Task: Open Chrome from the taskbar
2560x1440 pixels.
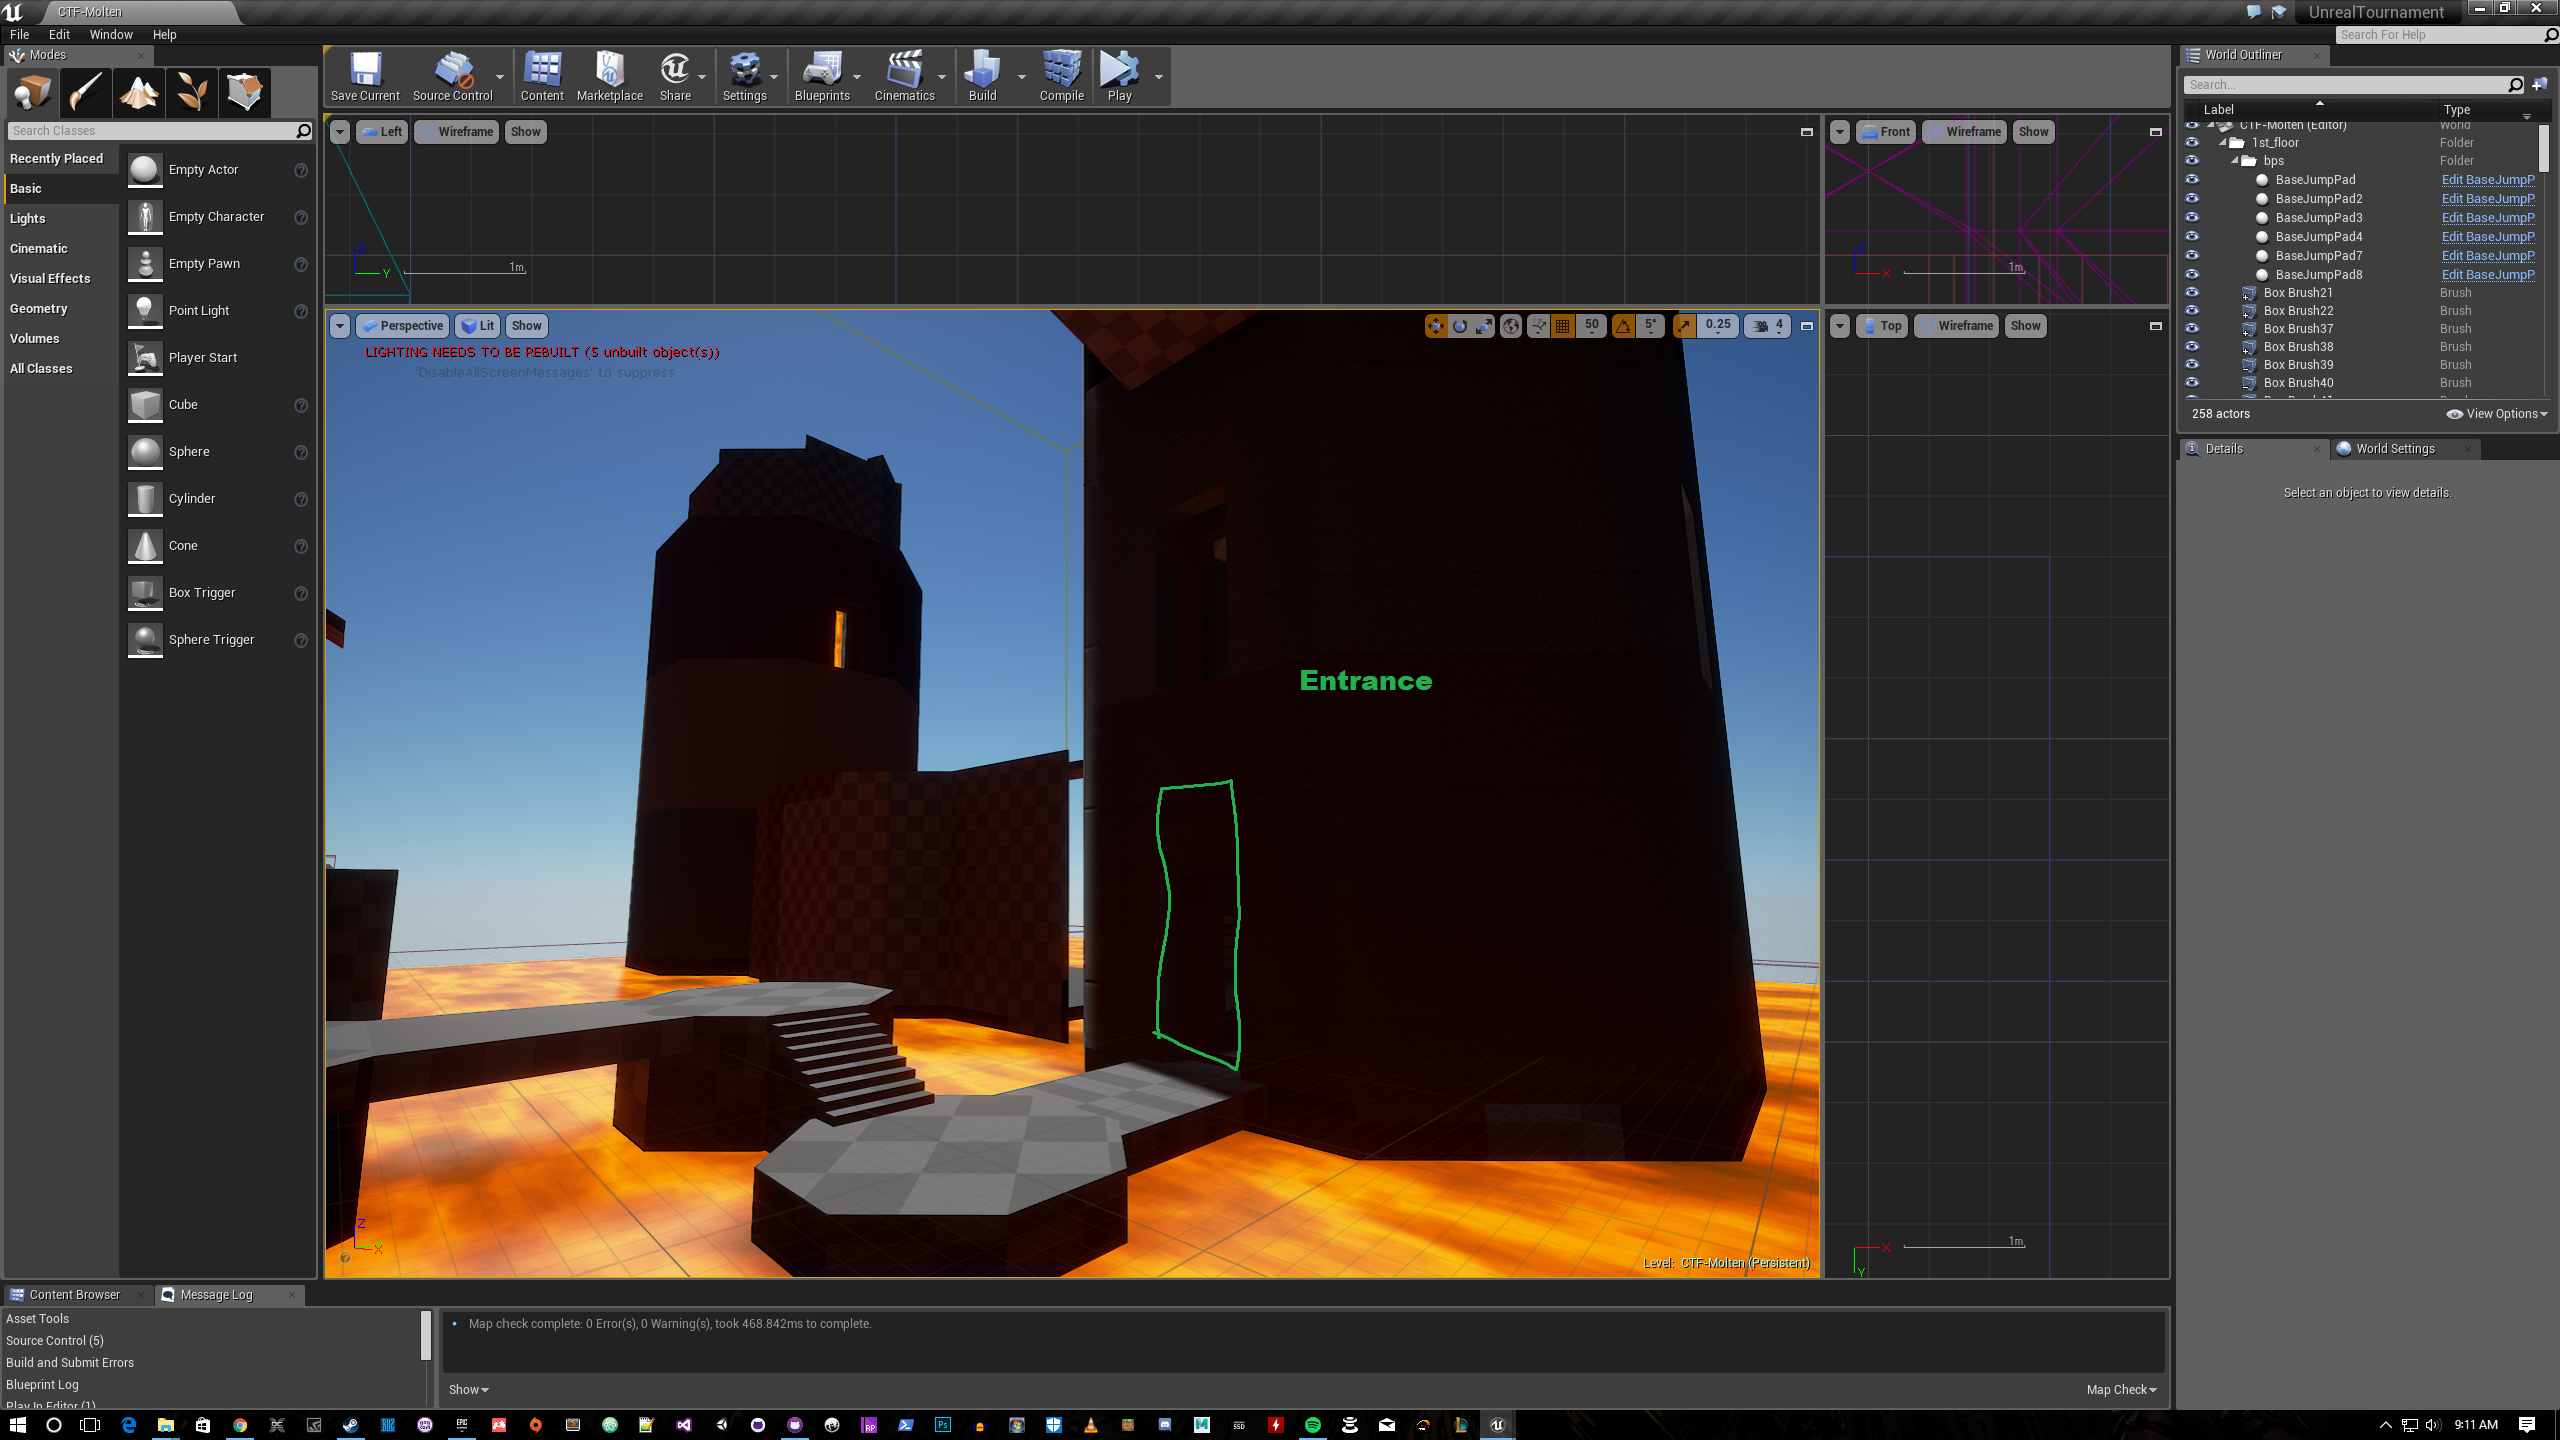Action: point(240,1425)
